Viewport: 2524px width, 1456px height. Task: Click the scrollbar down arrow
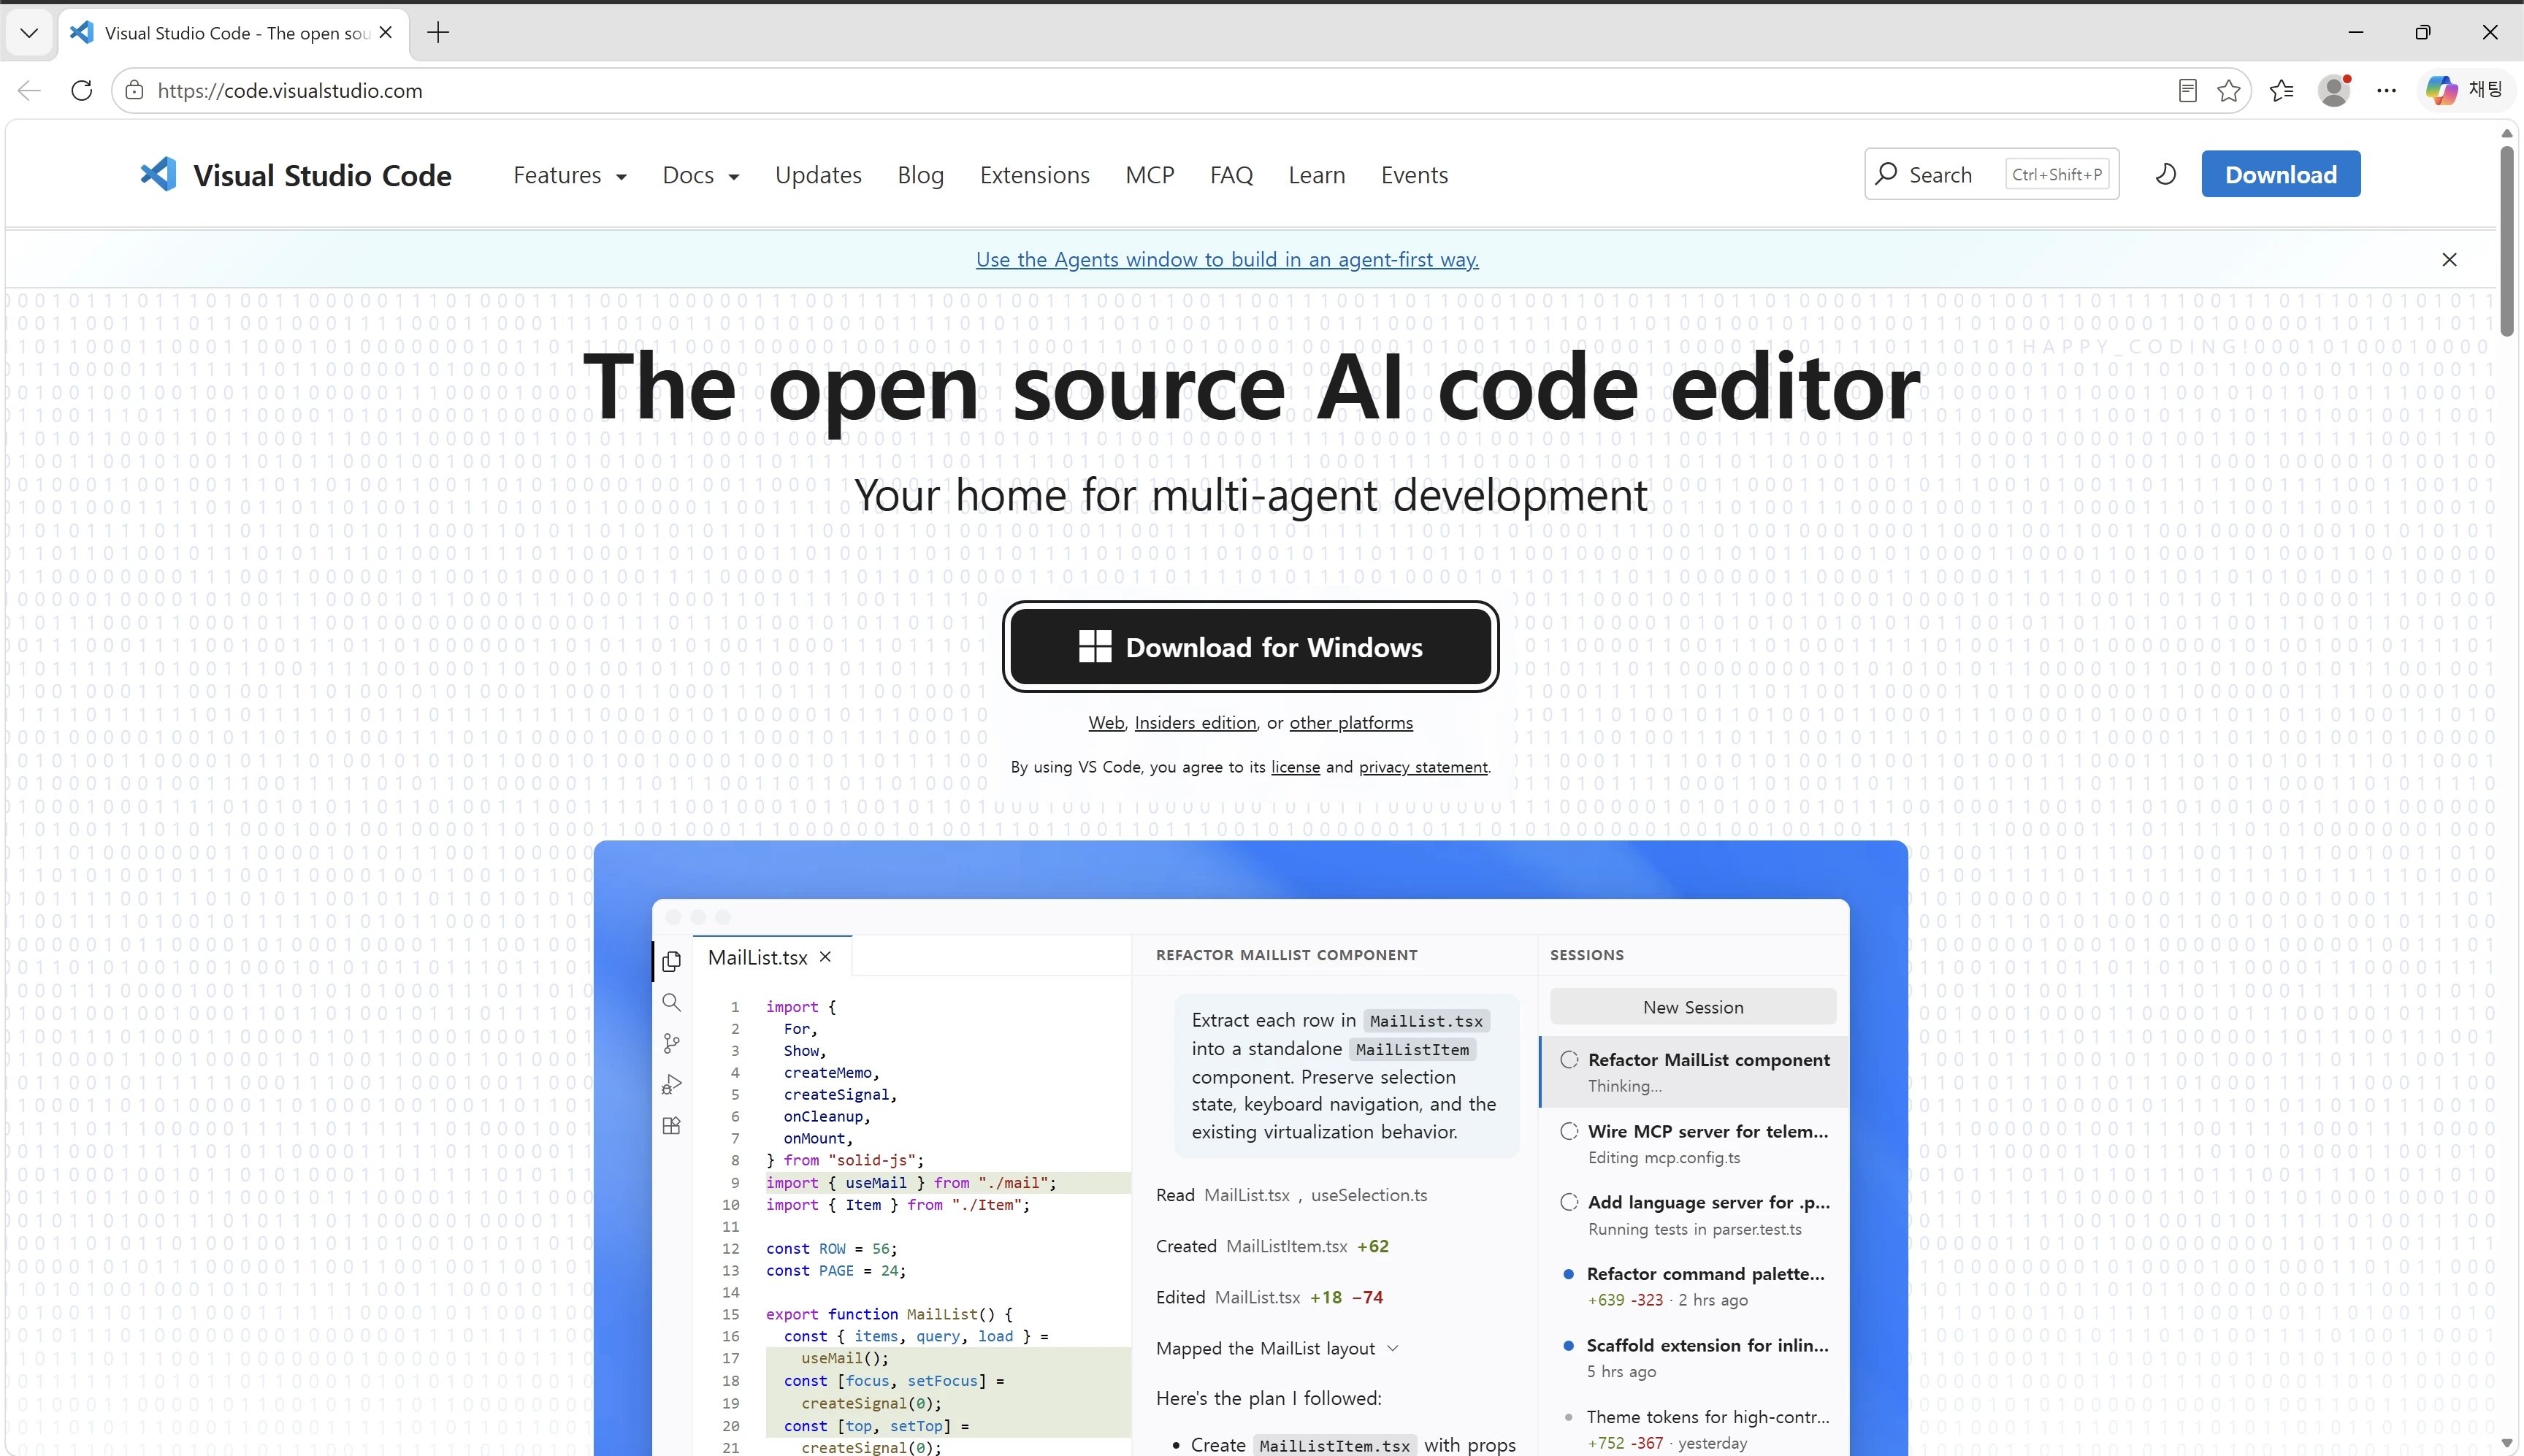coord(2506,1444)
